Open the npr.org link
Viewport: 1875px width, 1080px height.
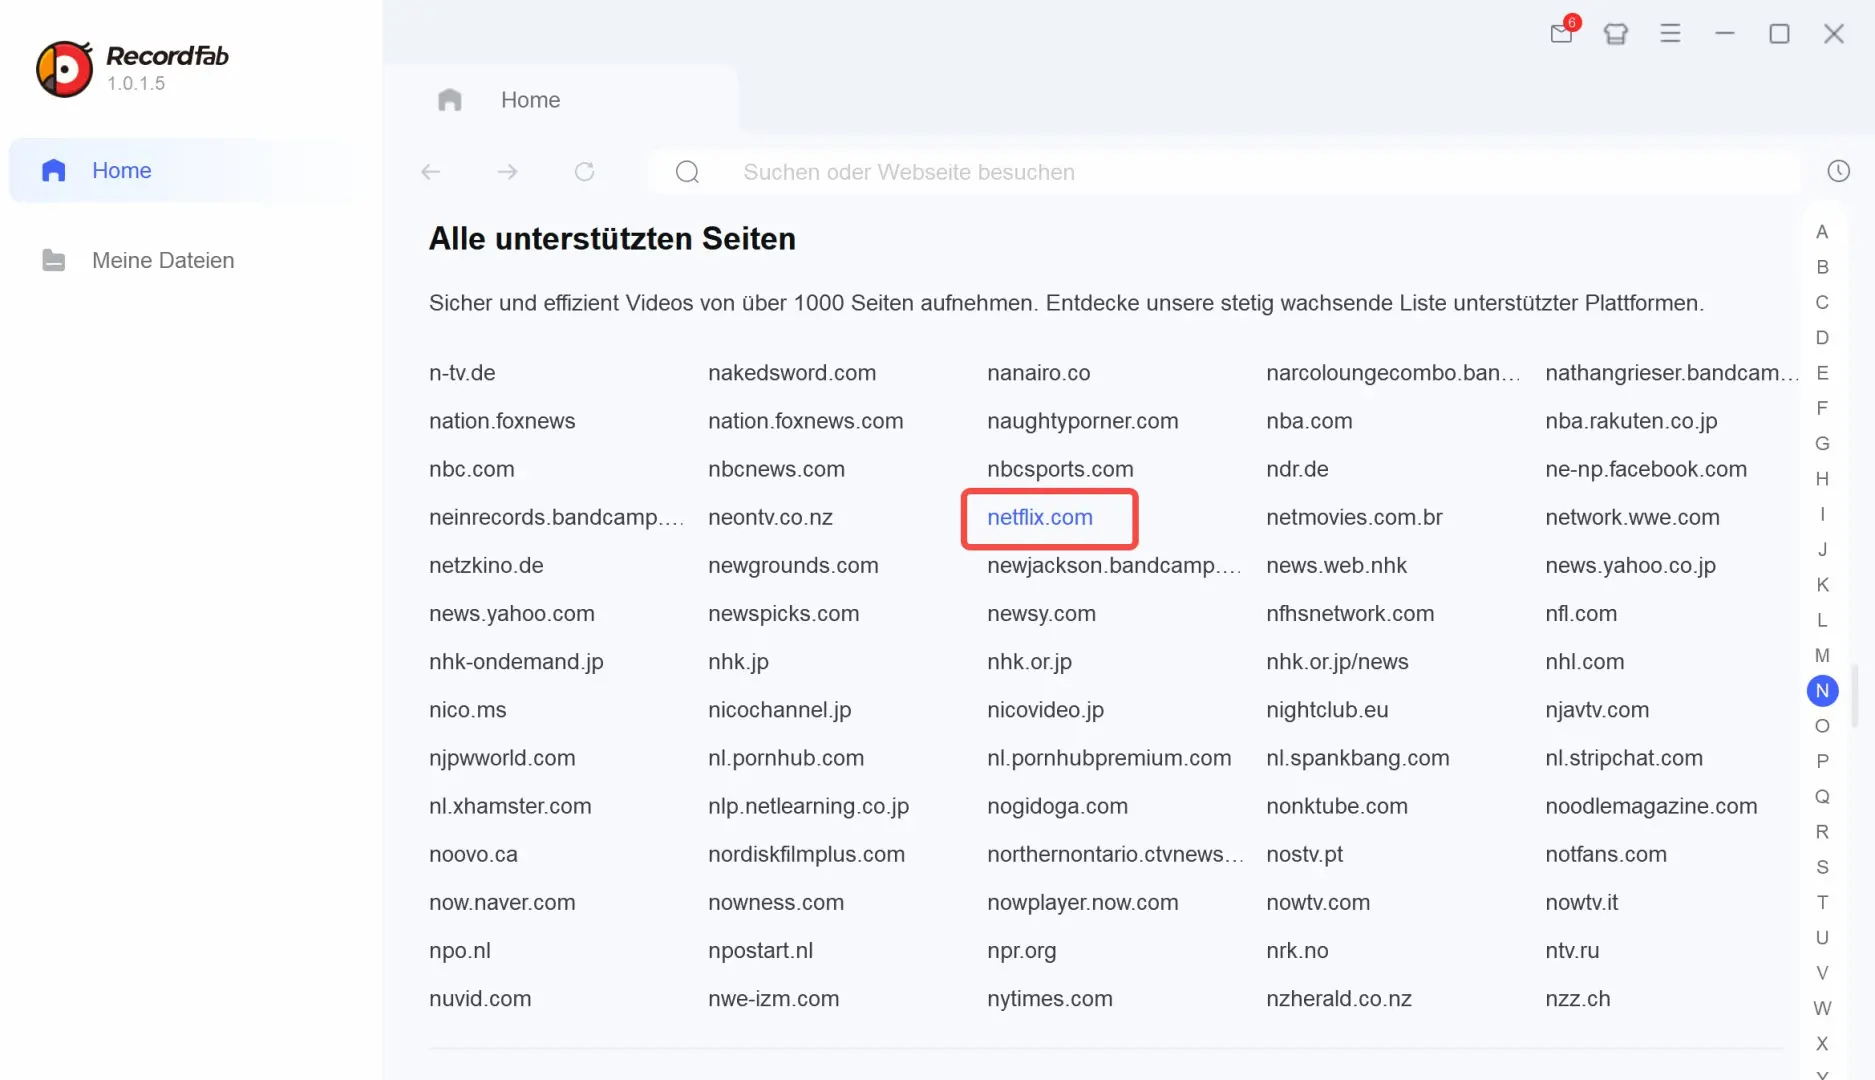tap(1021, 951)
